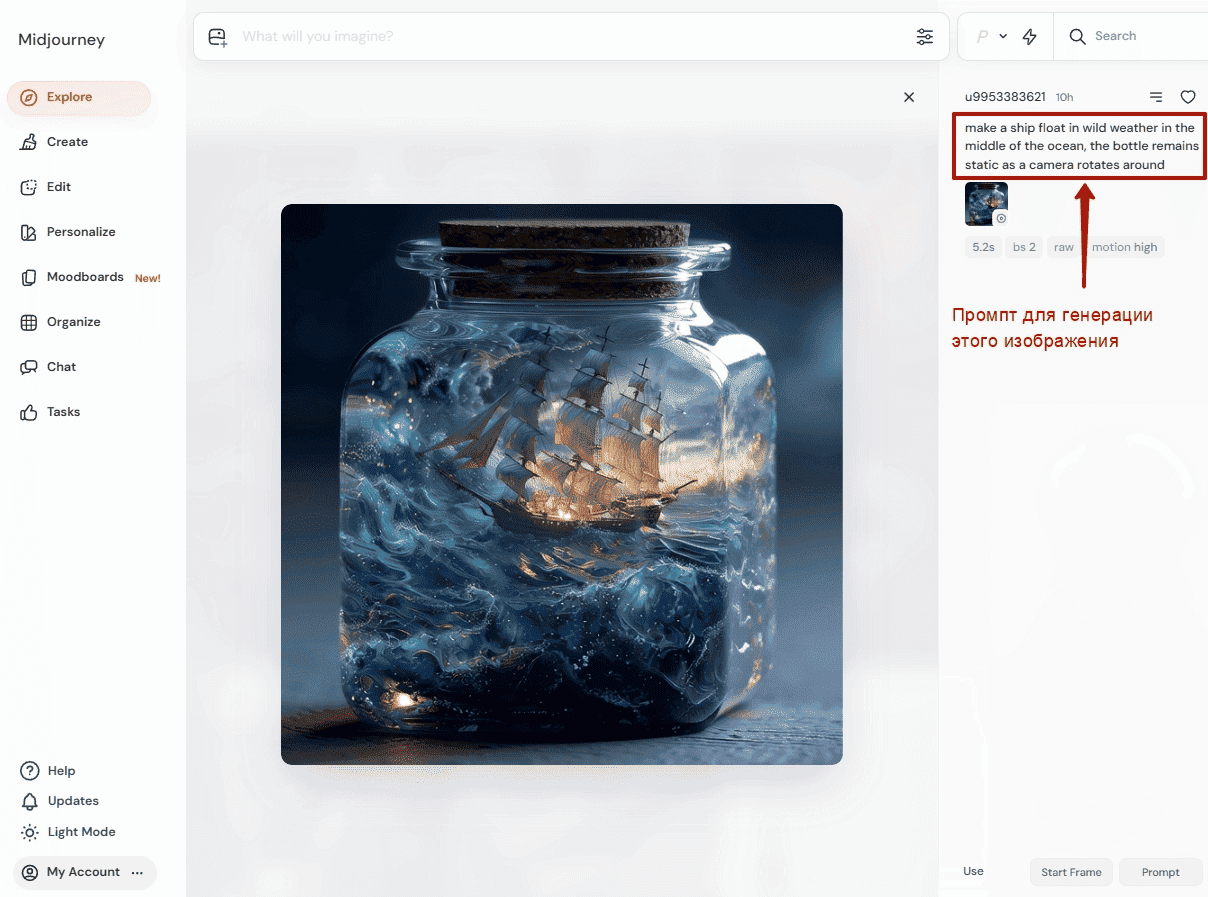The width and height of the screenshot is (1208, 897).
Task: Click the Start Frame button
Action: 1071,872
